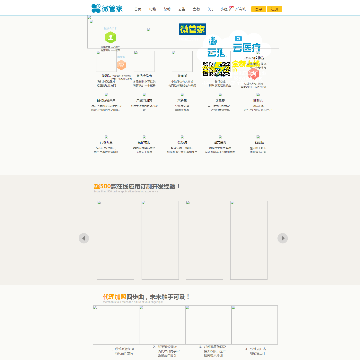Click the QR code image

click(x=216, y=69)
